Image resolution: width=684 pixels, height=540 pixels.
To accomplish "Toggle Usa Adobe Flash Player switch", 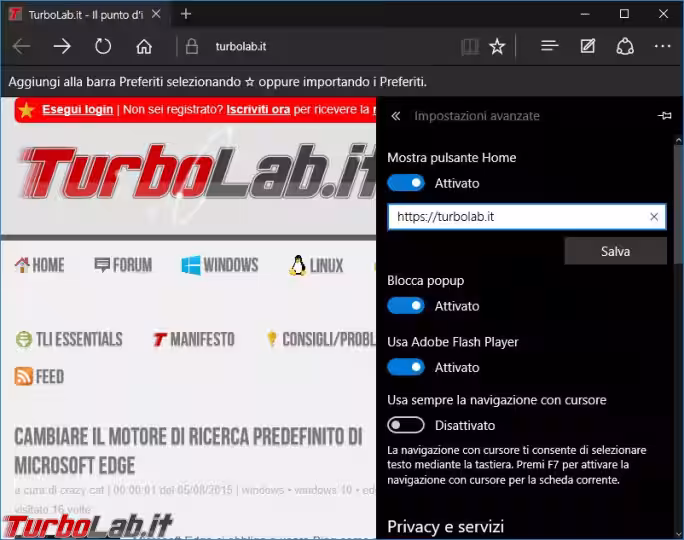I will [406, 367].
